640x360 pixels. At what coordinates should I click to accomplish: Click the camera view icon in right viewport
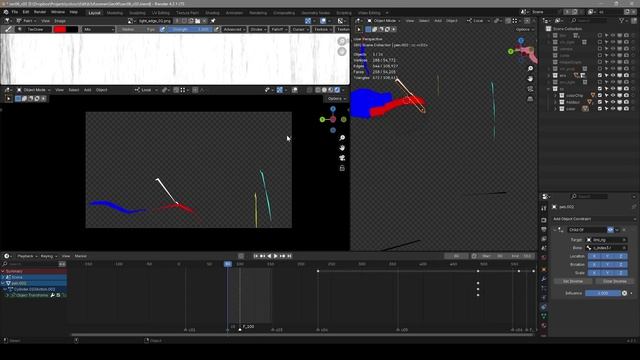click(530, 89)
